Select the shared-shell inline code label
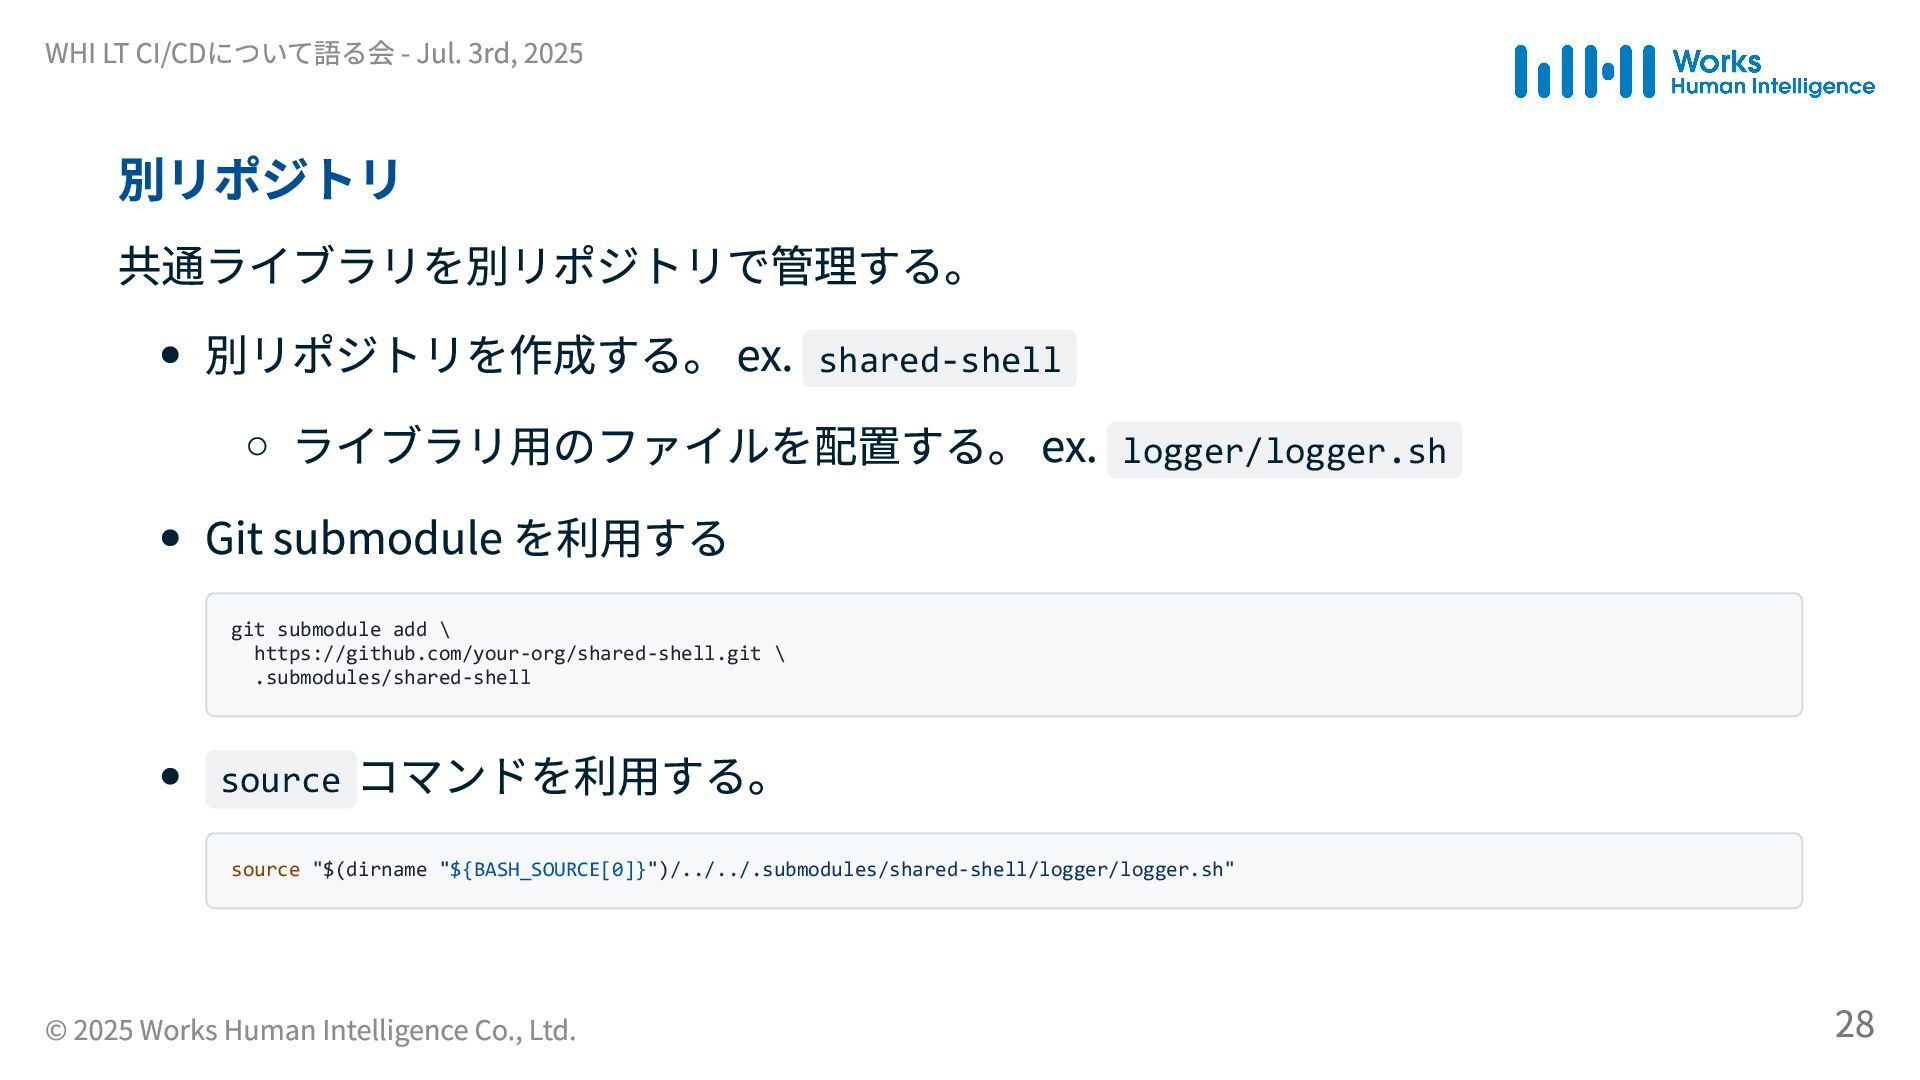 939,359
